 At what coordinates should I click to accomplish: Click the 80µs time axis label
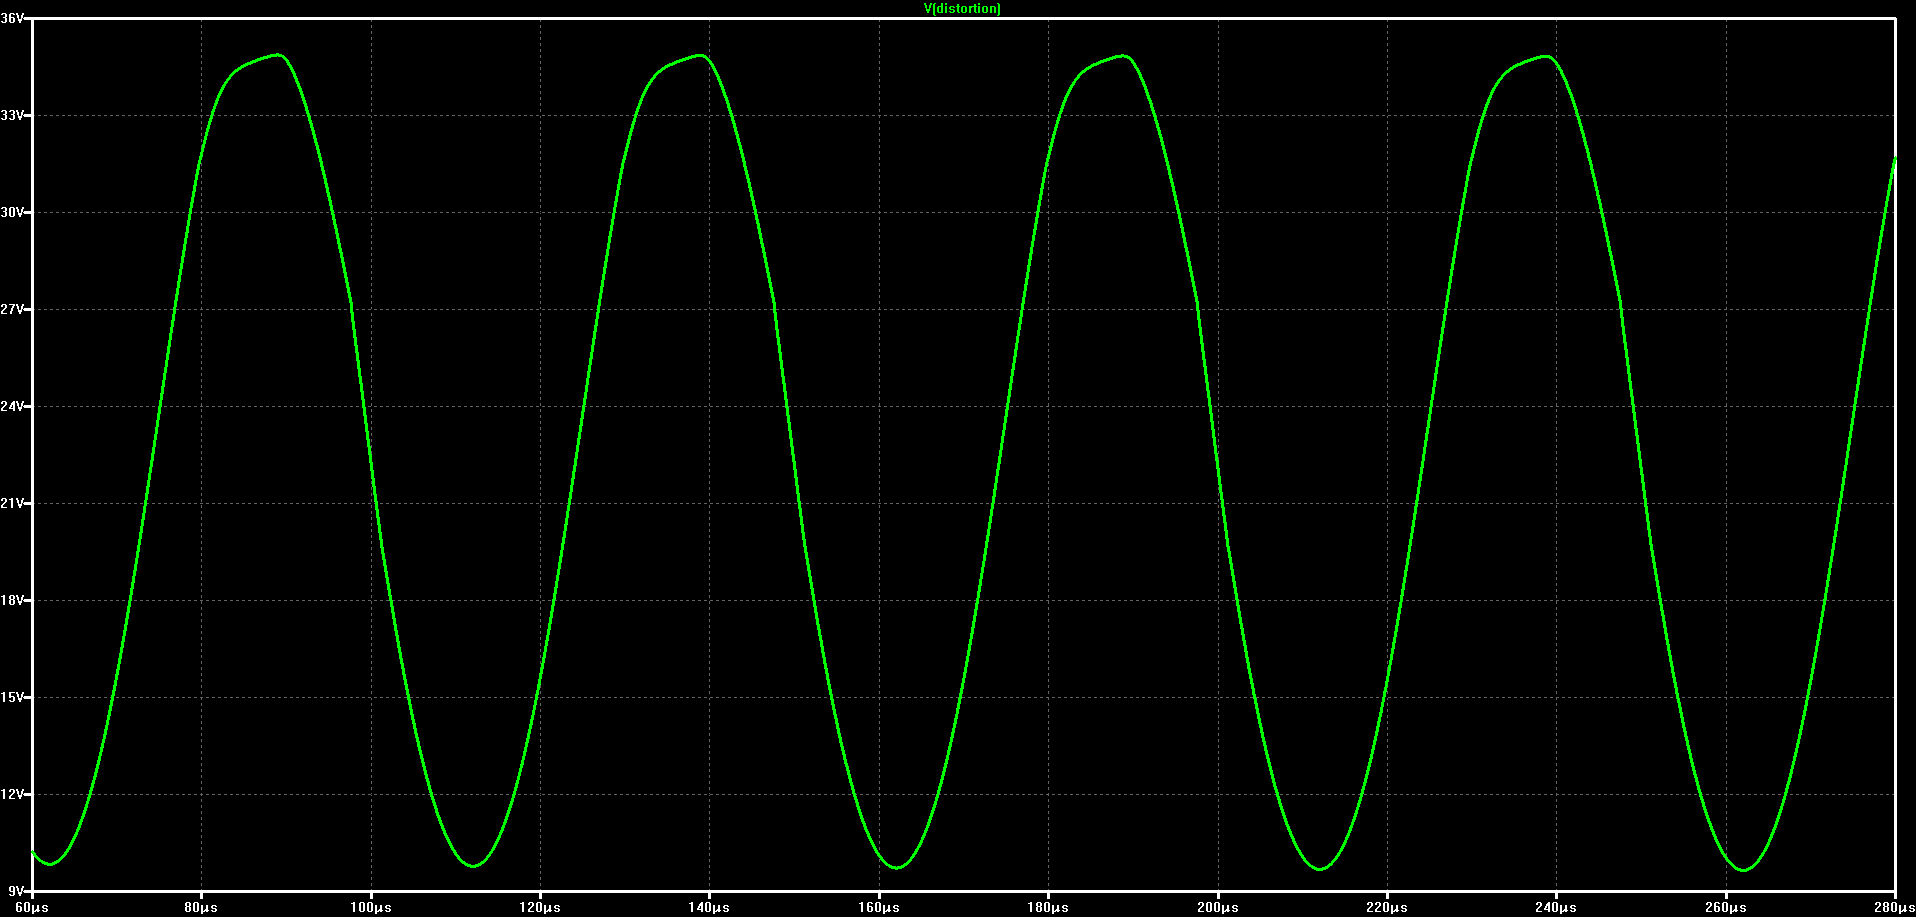pyautogui.click(x=201, y=908)
